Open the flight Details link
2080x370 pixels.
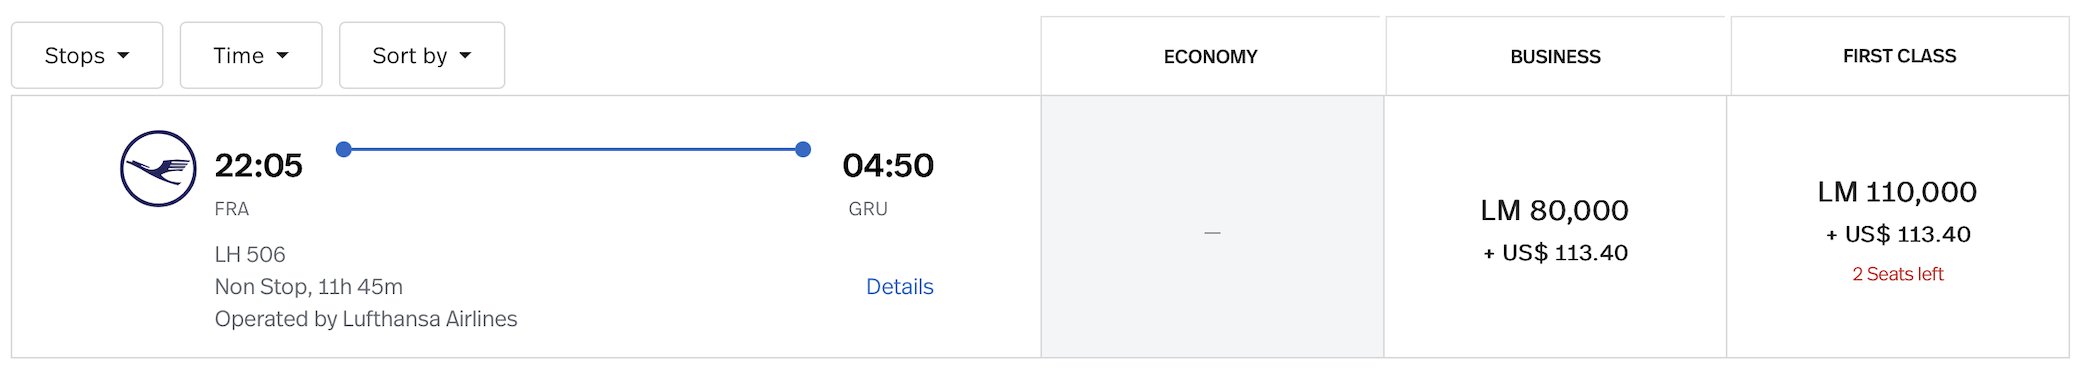tap(899, 287)
